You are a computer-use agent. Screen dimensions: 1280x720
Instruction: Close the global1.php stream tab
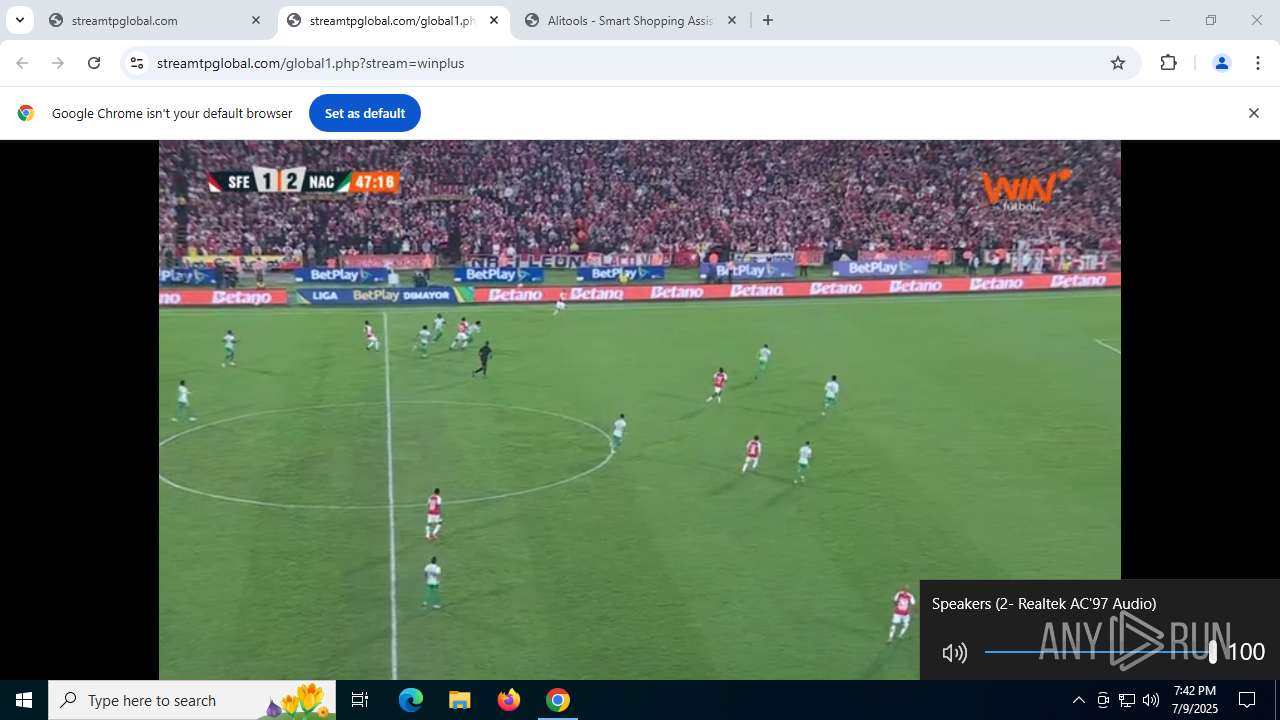click(x=494, y=20)
